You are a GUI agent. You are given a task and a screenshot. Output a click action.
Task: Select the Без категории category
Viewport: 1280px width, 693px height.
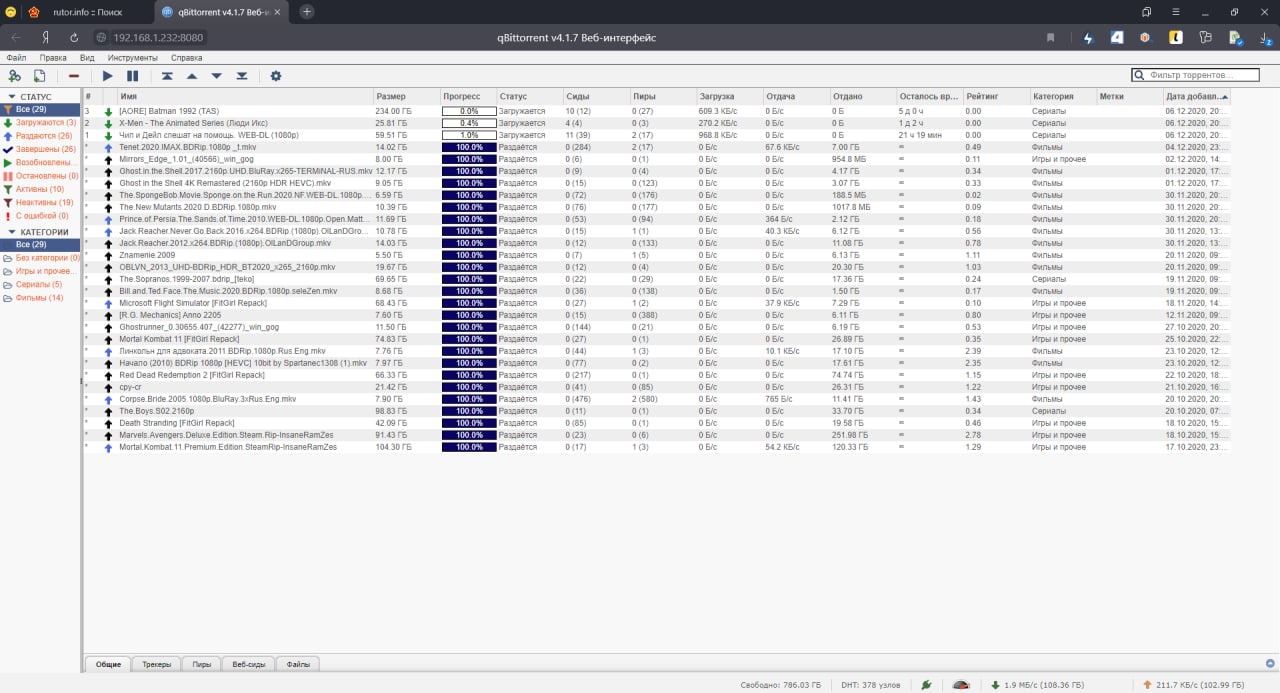40,257
